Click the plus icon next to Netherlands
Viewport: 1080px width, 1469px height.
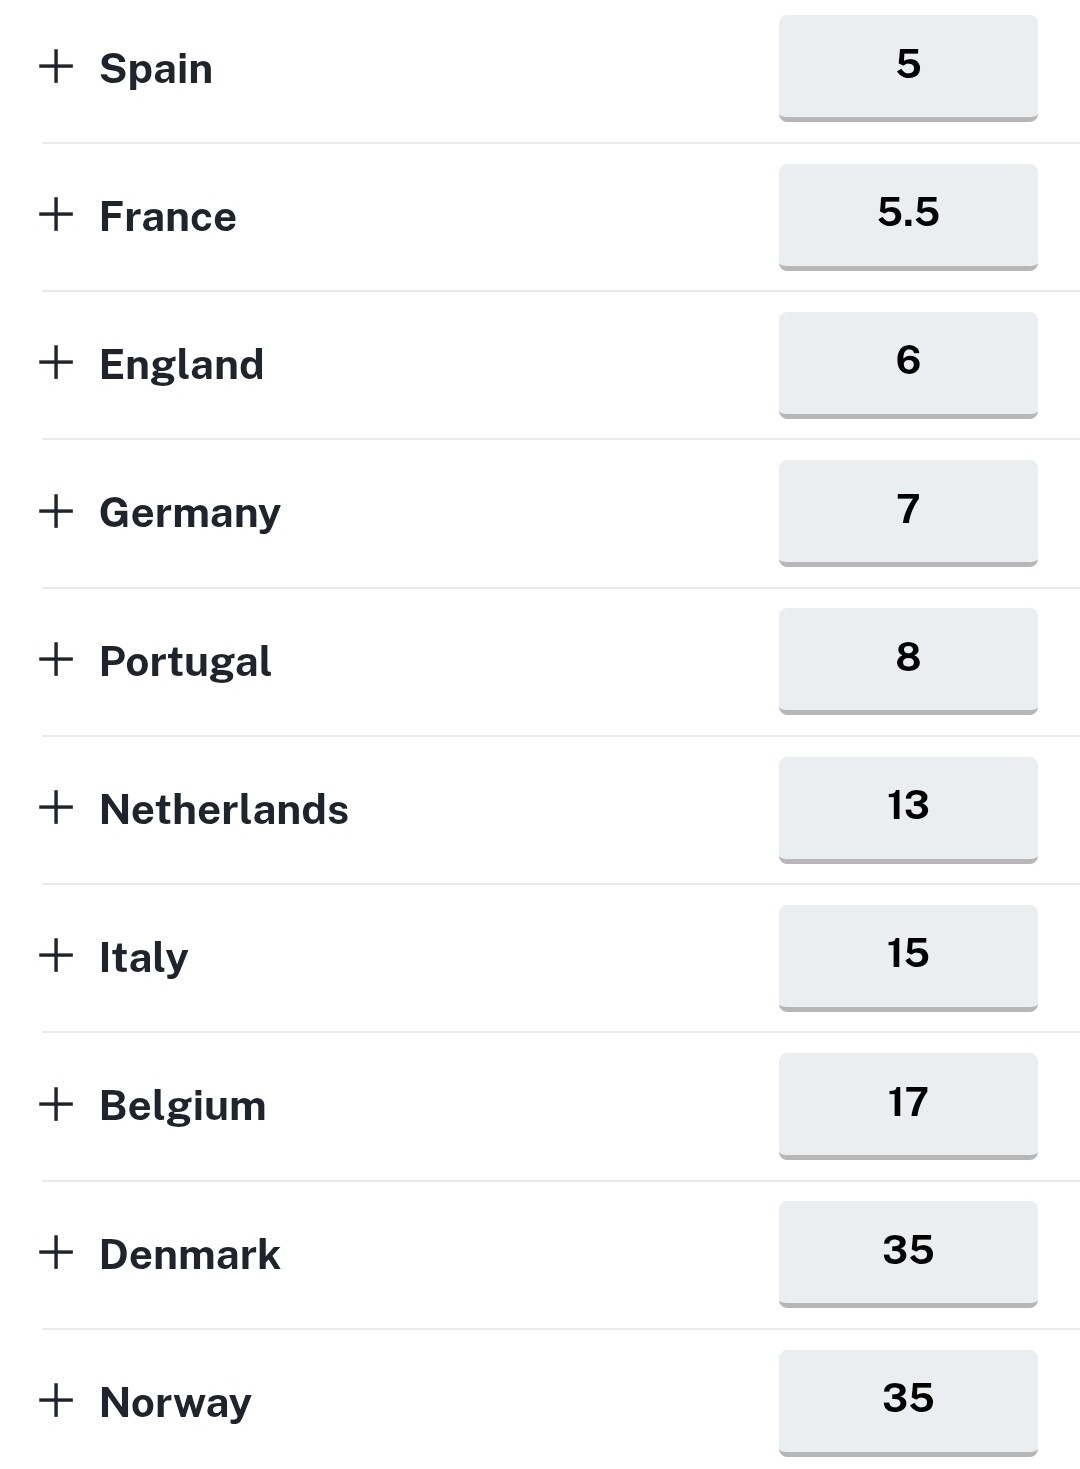pyautogui.click(x=56, y=808)
